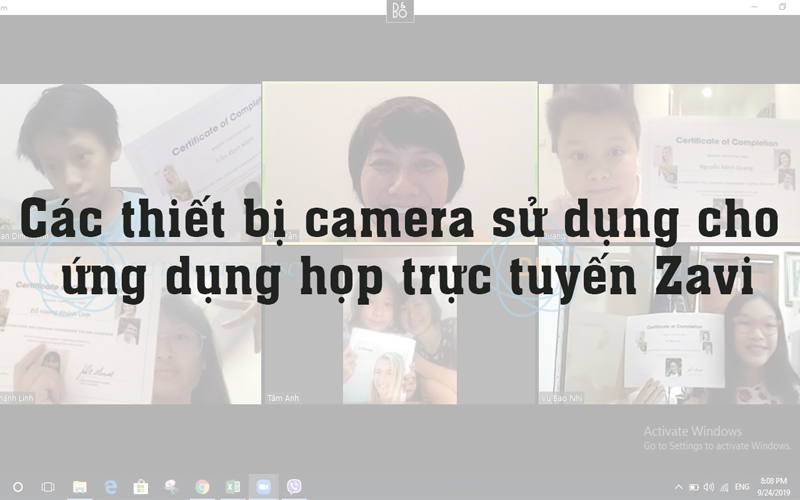This screenshot has height=500, width=800.
Task: Select Khanh Linh video tile
Action: click(x=130, y=325)
